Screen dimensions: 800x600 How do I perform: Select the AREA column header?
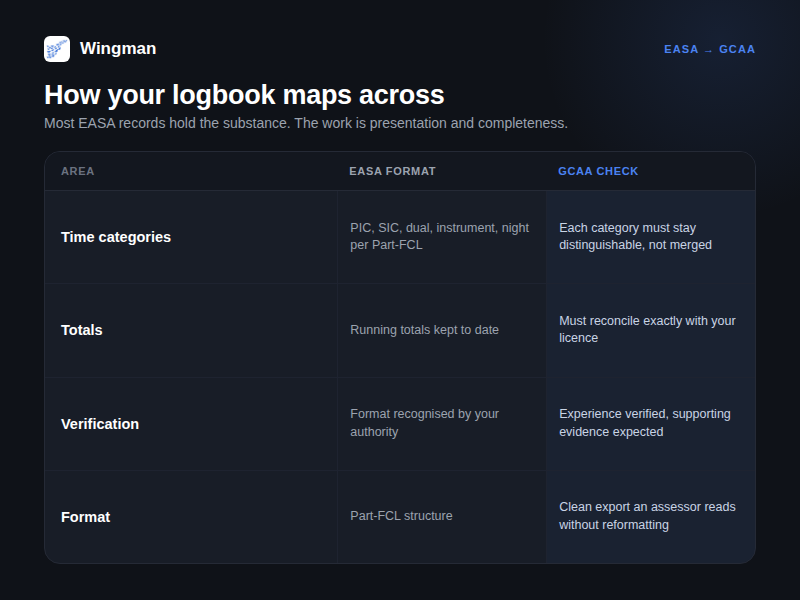point(78,171)
